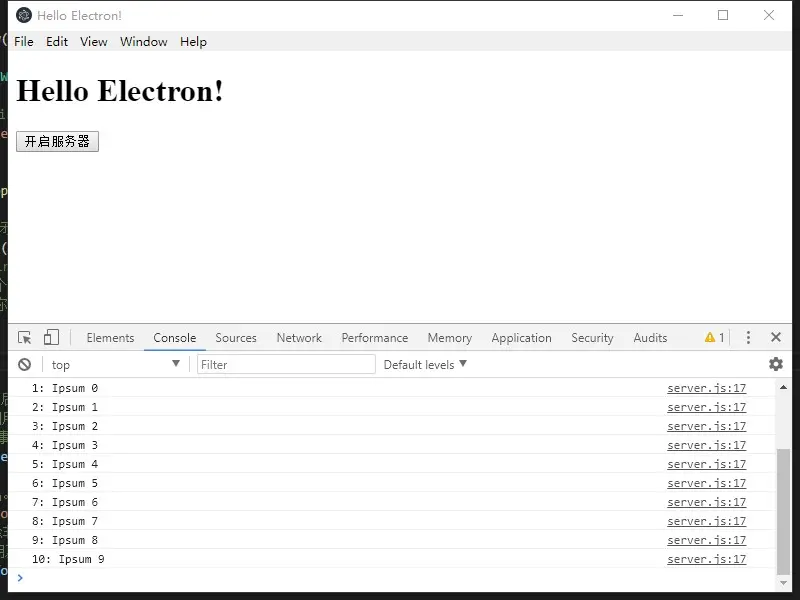This screenshot has height=600, width=800.
Task: Go to the Network tab
Action: (299, 338)
